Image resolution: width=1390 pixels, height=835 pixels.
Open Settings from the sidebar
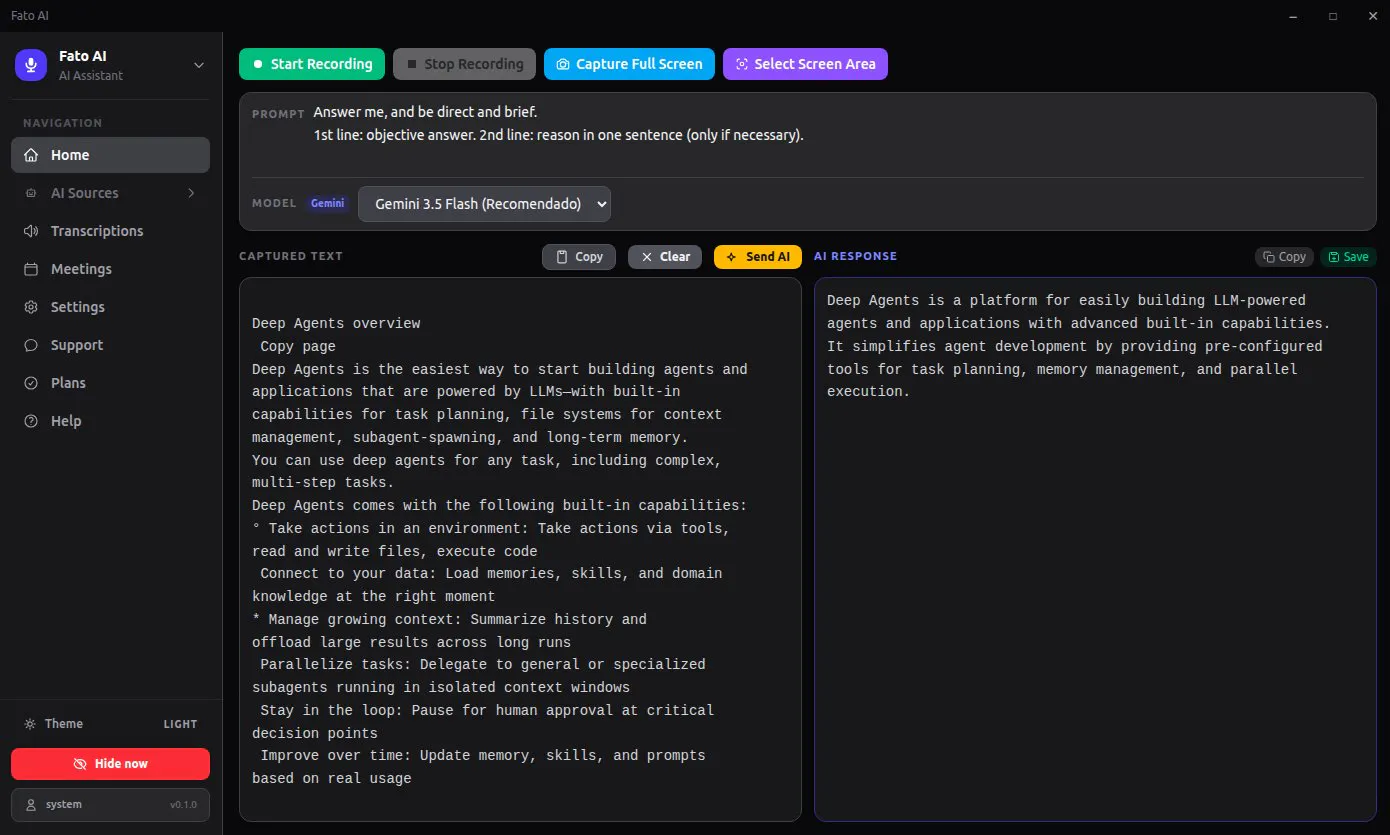(111, 307)
